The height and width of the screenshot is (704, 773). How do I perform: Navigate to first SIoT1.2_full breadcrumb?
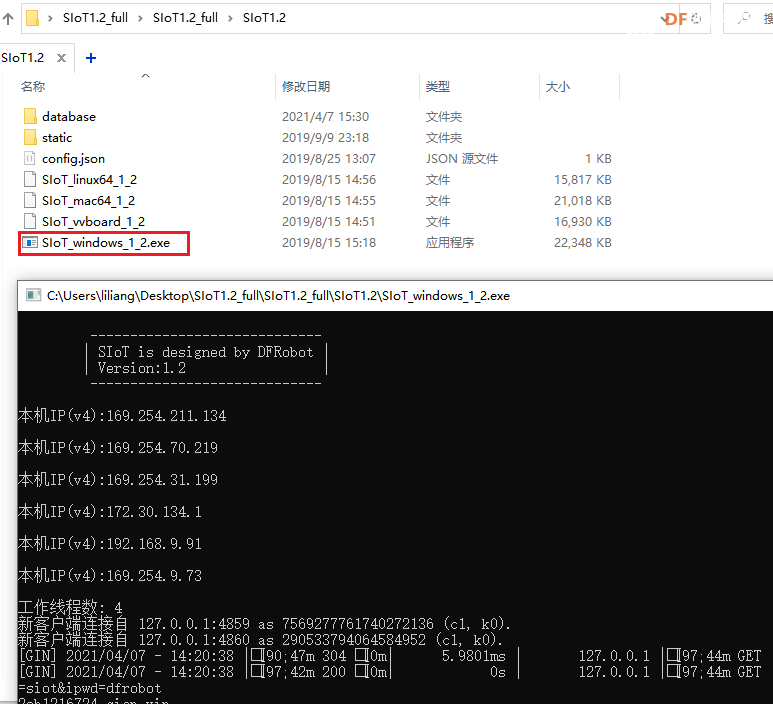click(95, 18)
